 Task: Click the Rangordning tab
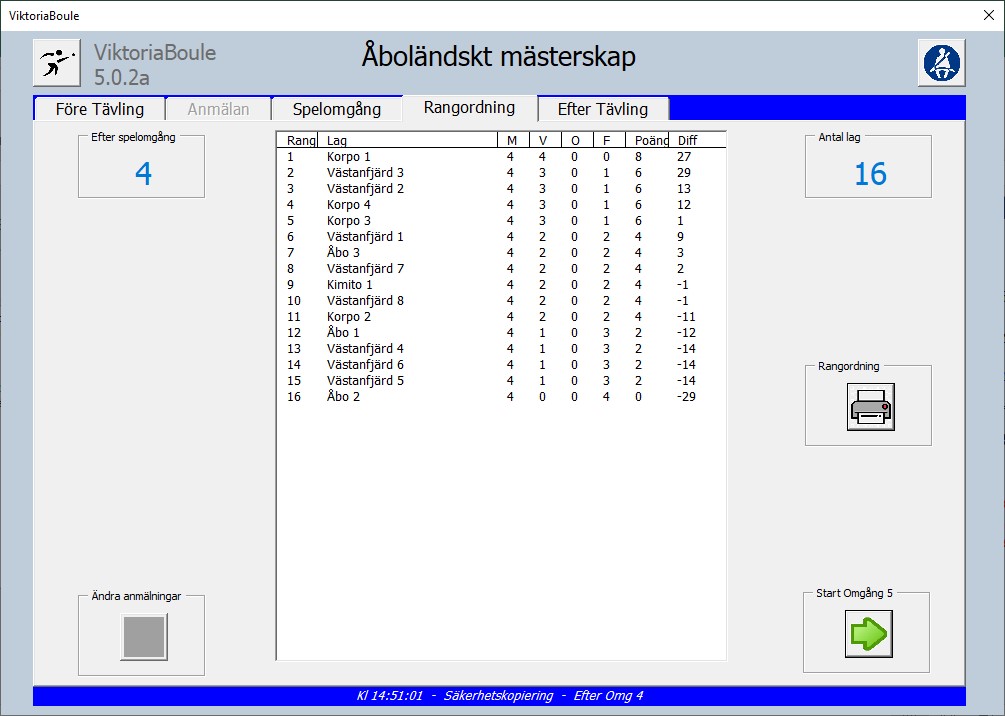point(469,108)
